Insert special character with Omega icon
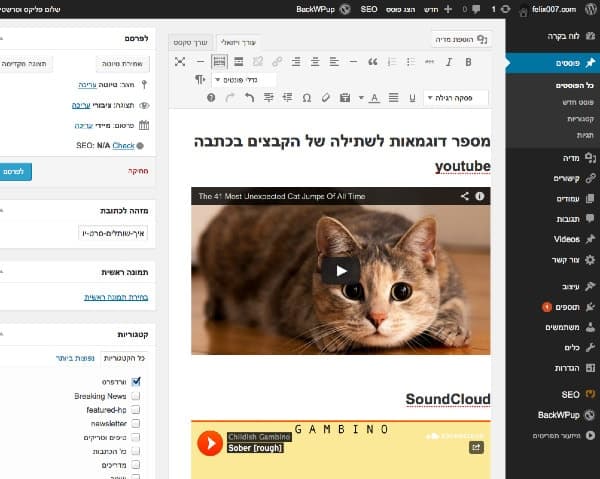This screenshot has height=479, width=600. point(307,98)
